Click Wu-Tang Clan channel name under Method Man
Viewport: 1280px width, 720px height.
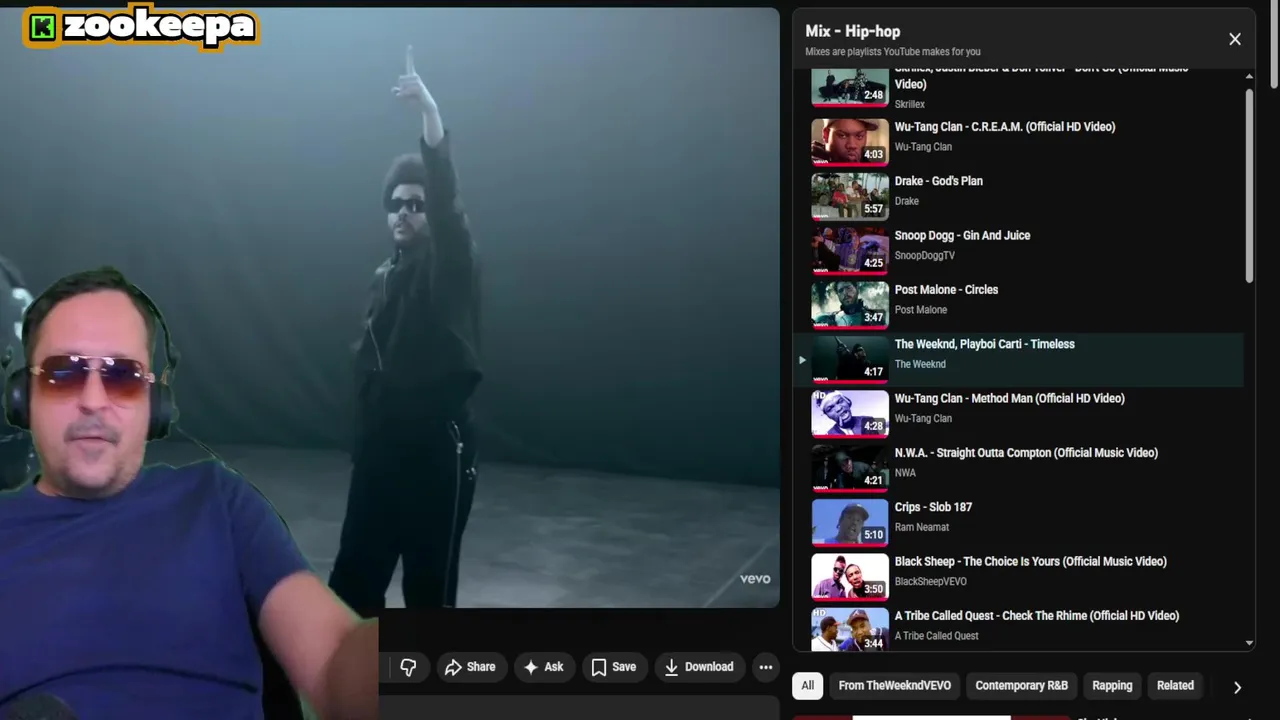[923, 418]
